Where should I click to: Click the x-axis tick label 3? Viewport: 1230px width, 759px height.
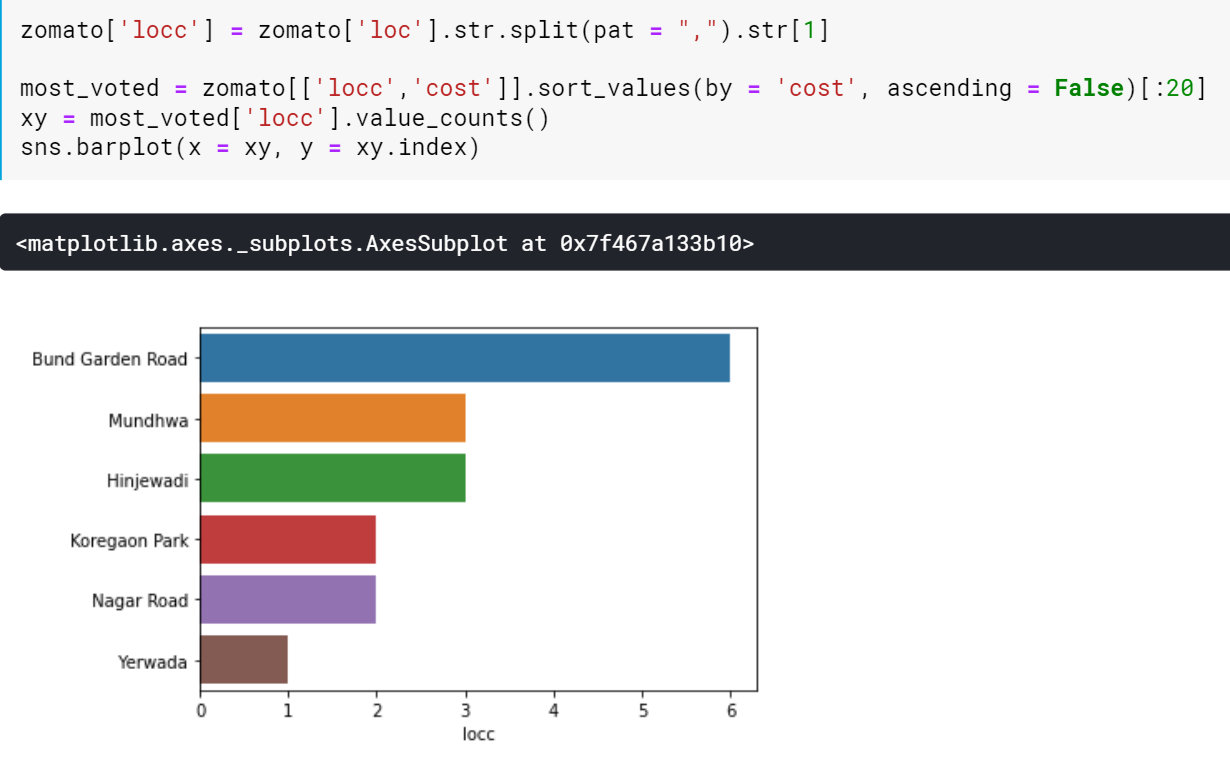pos(465,711)
